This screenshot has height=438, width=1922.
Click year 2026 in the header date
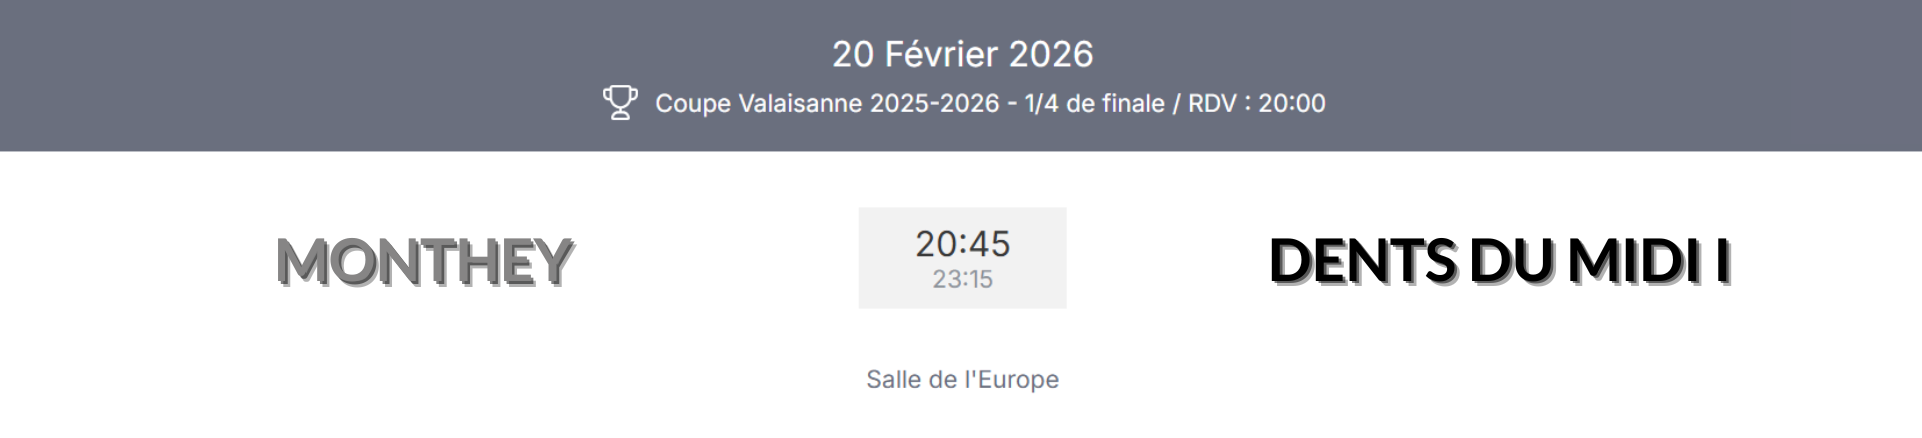click(x=1050, y=54)
